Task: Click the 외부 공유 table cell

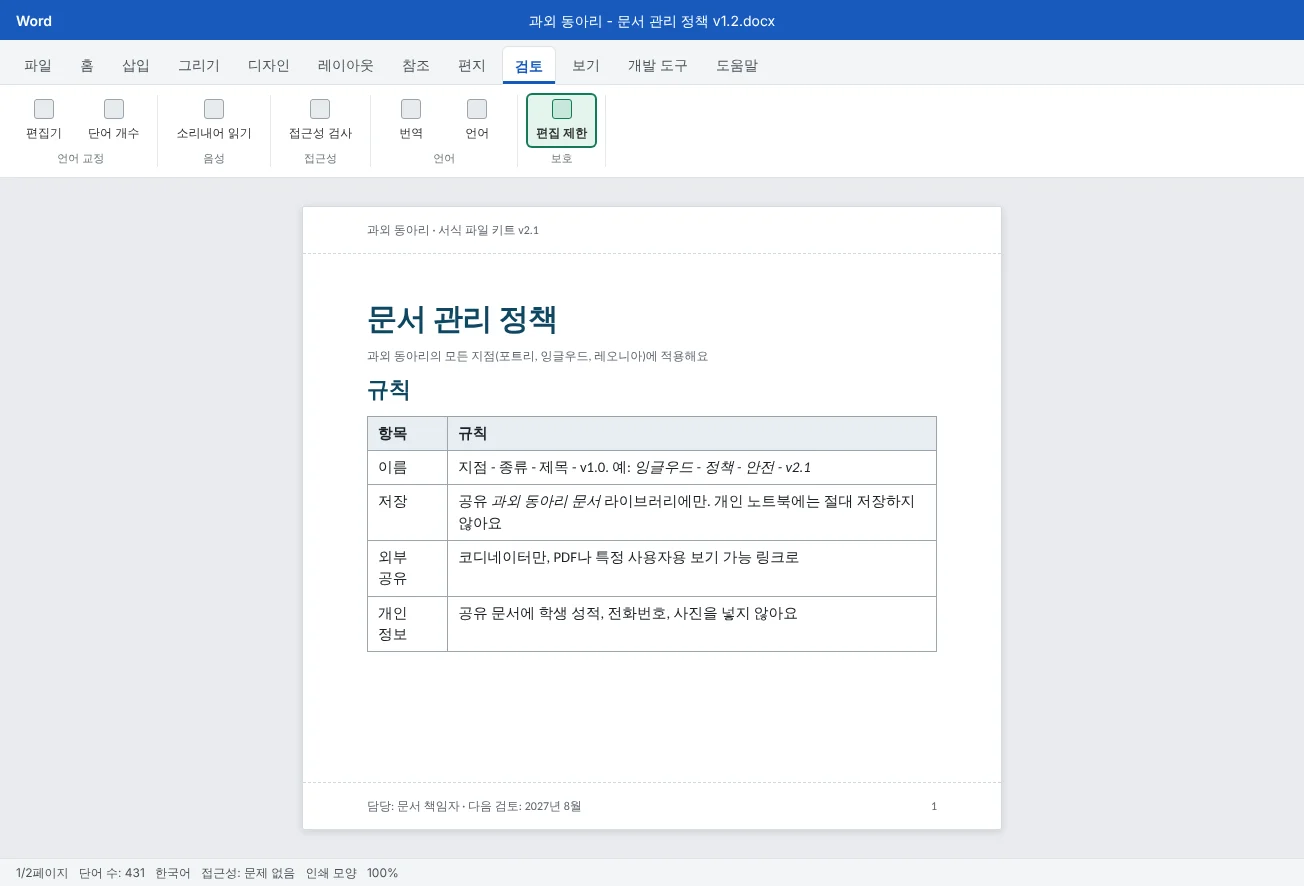Action: (x=407, y=569)
